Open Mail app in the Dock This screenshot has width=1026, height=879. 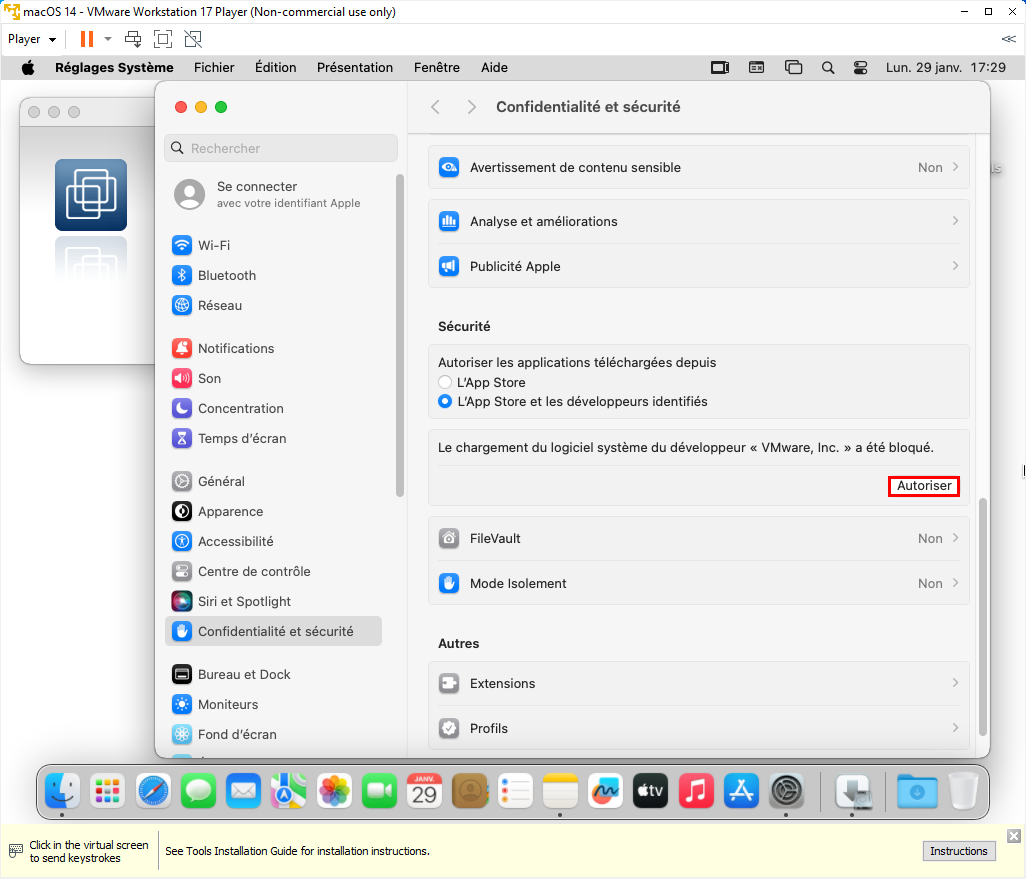coord(243,791)
